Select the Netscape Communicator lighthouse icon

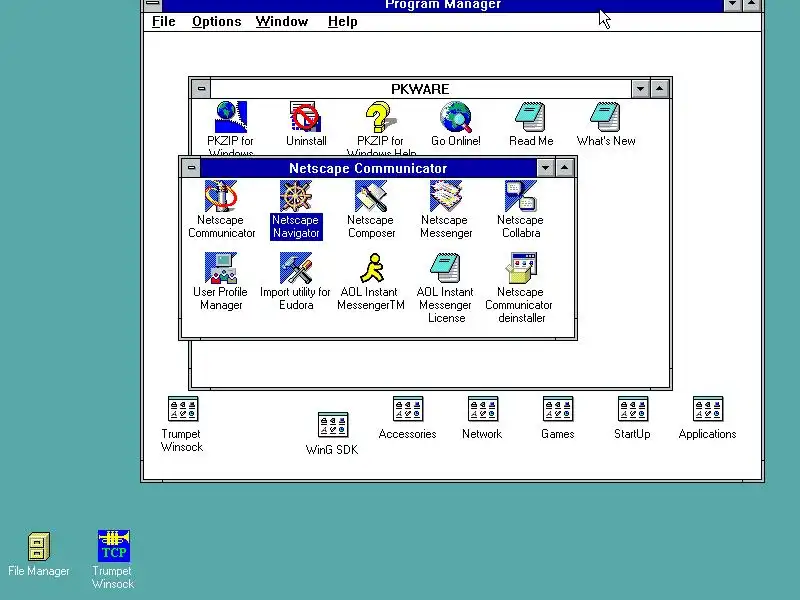[221, 196]
